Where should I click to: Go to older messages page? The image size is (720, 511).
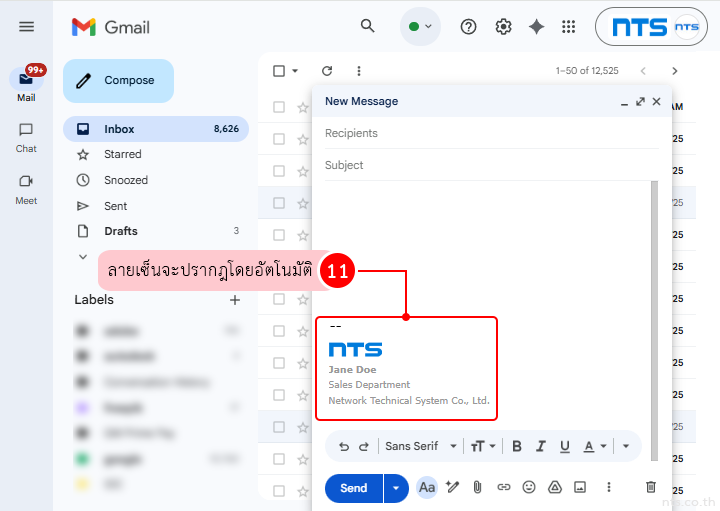(675, 71)
